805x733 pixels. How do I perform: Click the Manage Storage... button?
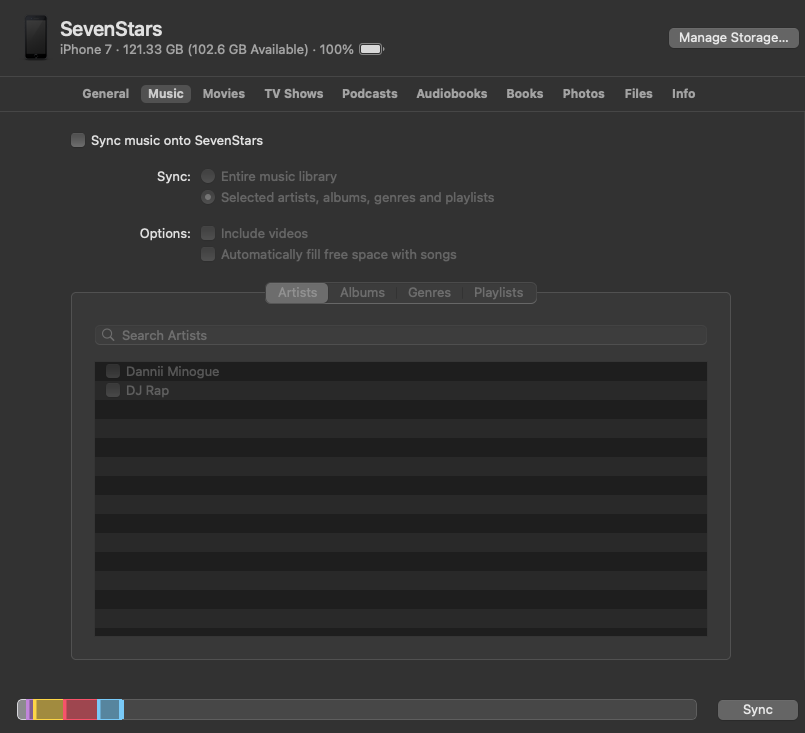(734, 37)
